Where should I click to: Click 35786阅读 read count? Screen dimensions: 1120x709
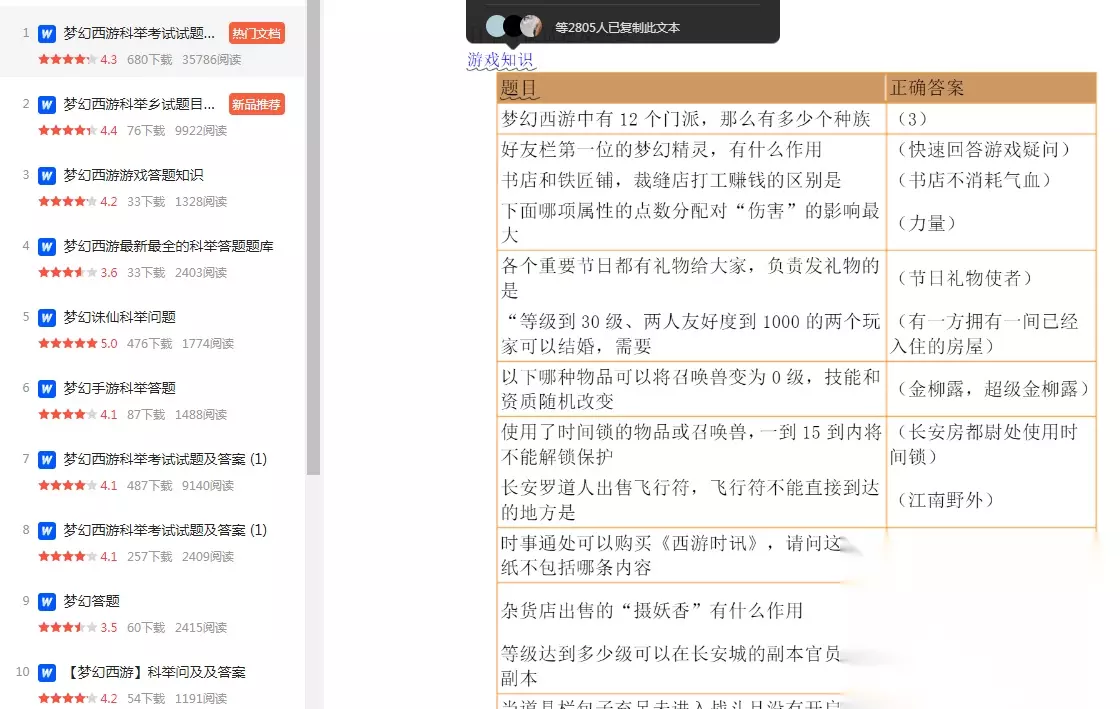pos(211,60)
